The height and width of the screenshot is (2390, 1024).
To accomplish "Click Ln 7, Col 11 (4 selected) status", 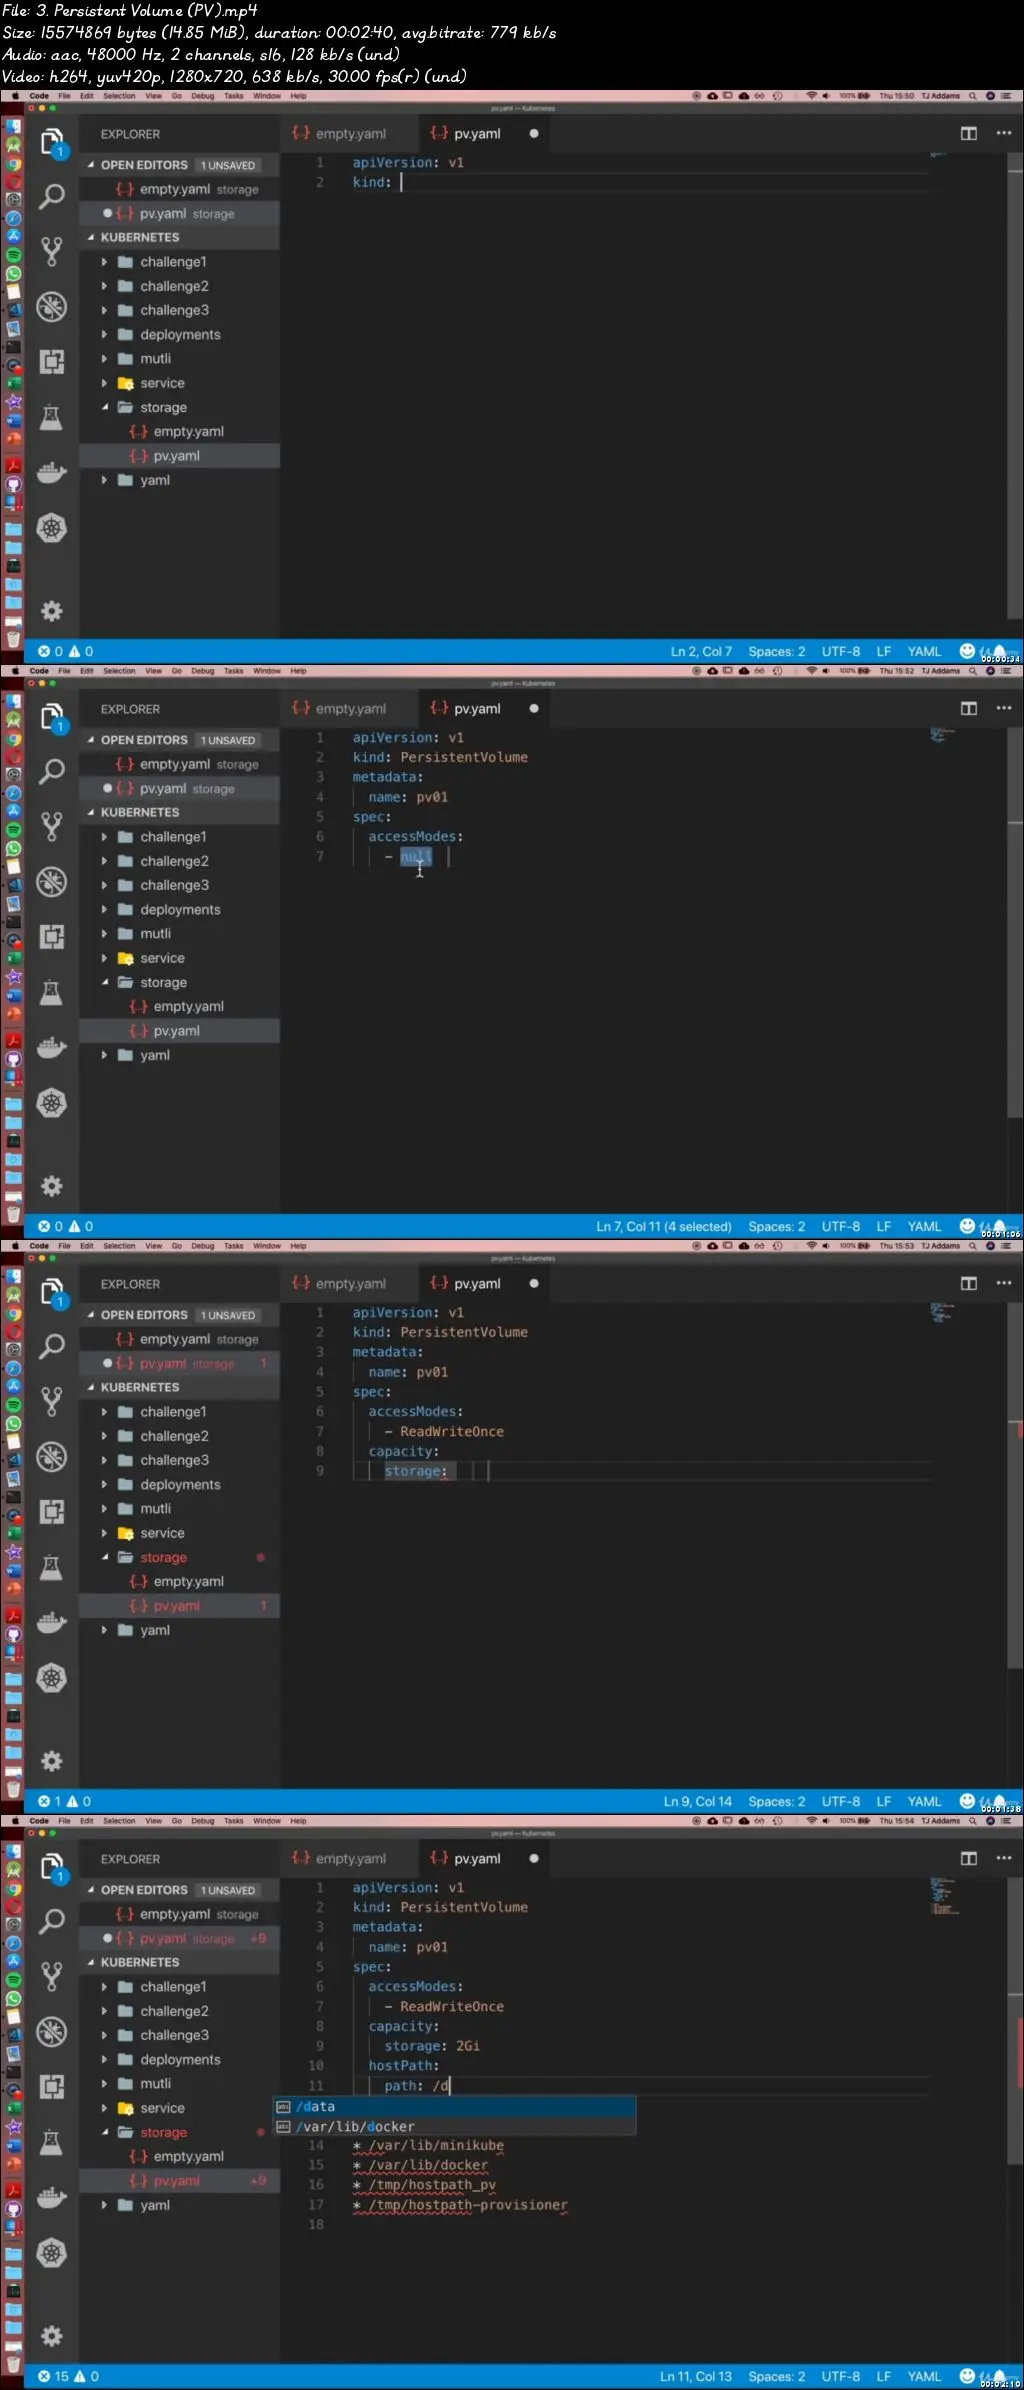I will pos(664,1226).
